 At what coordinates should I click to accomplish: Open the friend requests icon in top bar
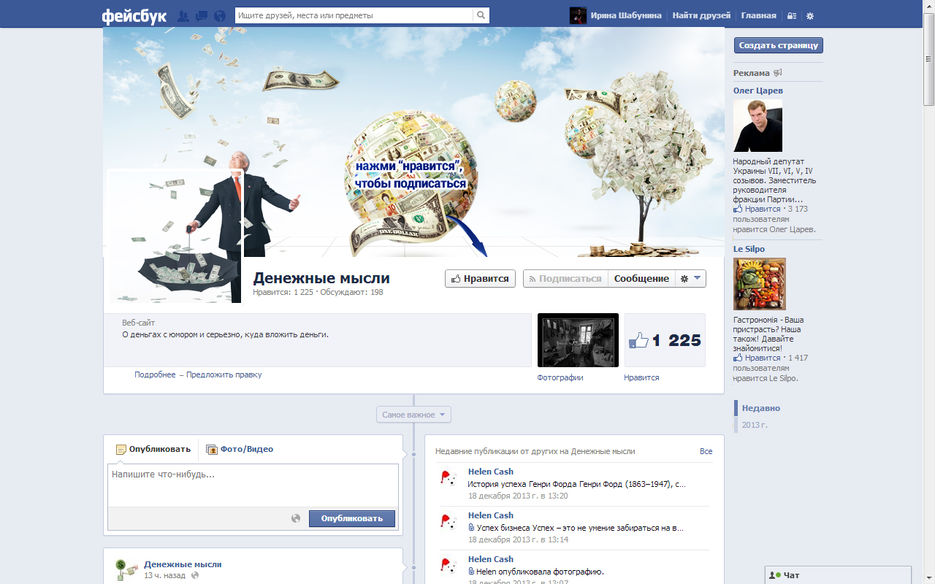[184, 16]
